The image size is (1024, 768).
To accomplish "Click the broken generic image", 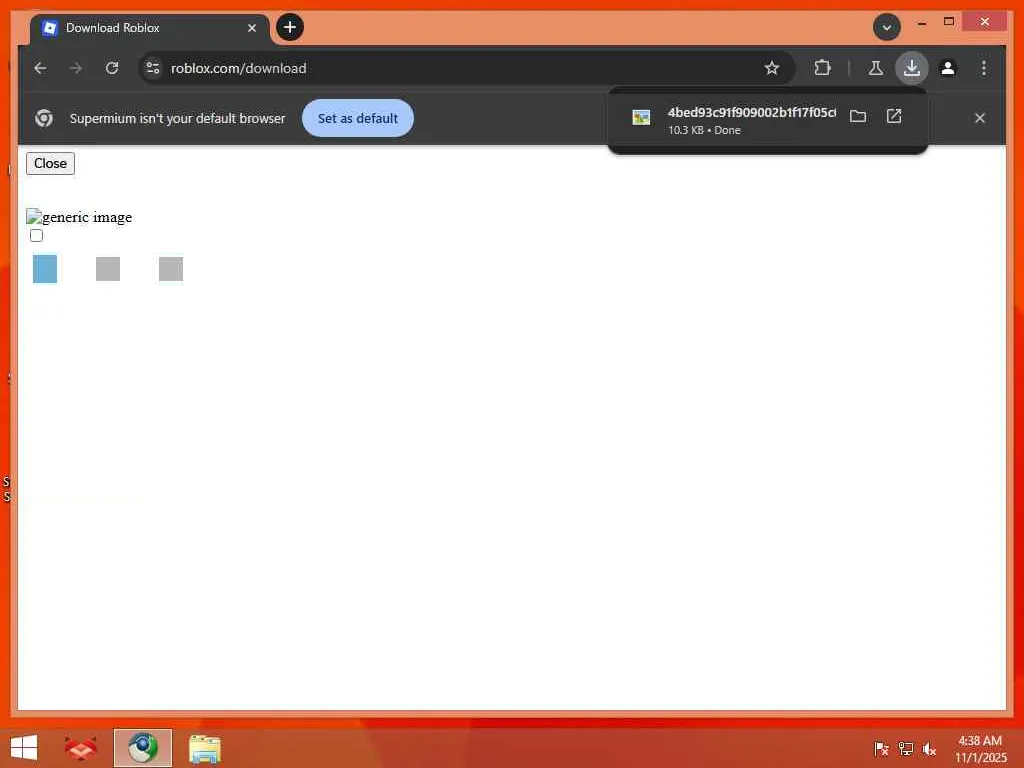I will pyautogui.click(x=79, y=217).
